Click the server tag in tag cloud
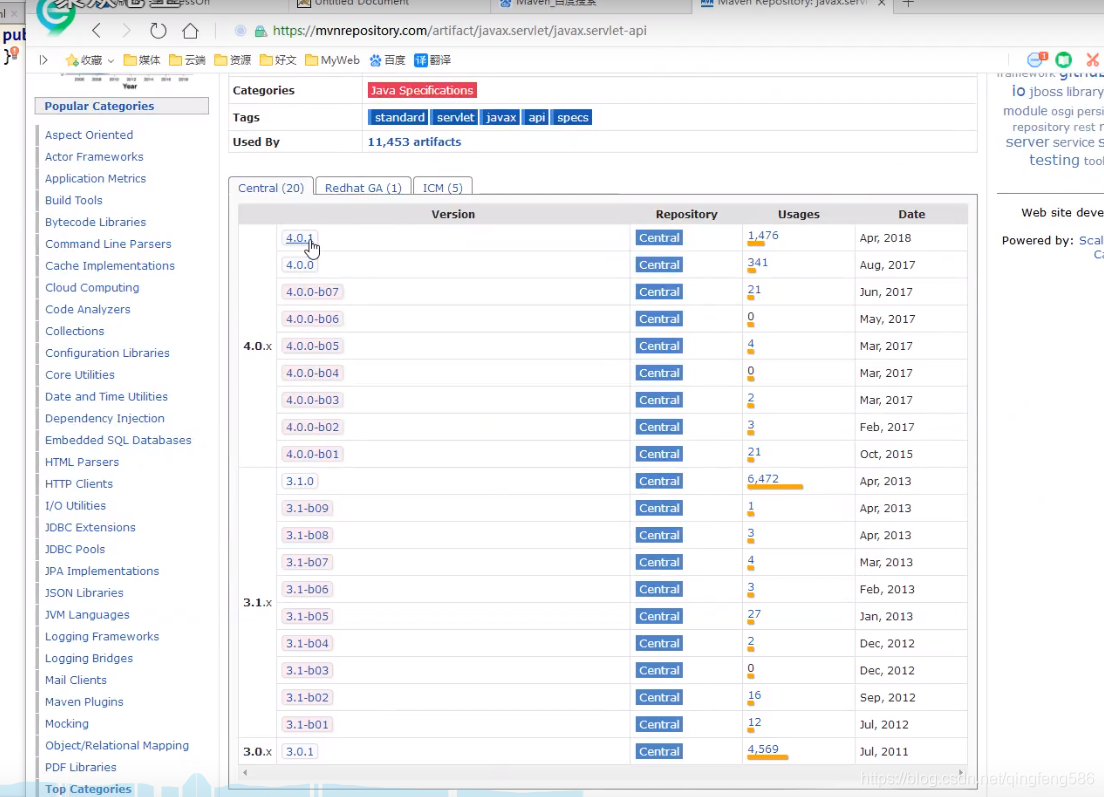Screen dimensions: 1104x797 coord(1027,142)
